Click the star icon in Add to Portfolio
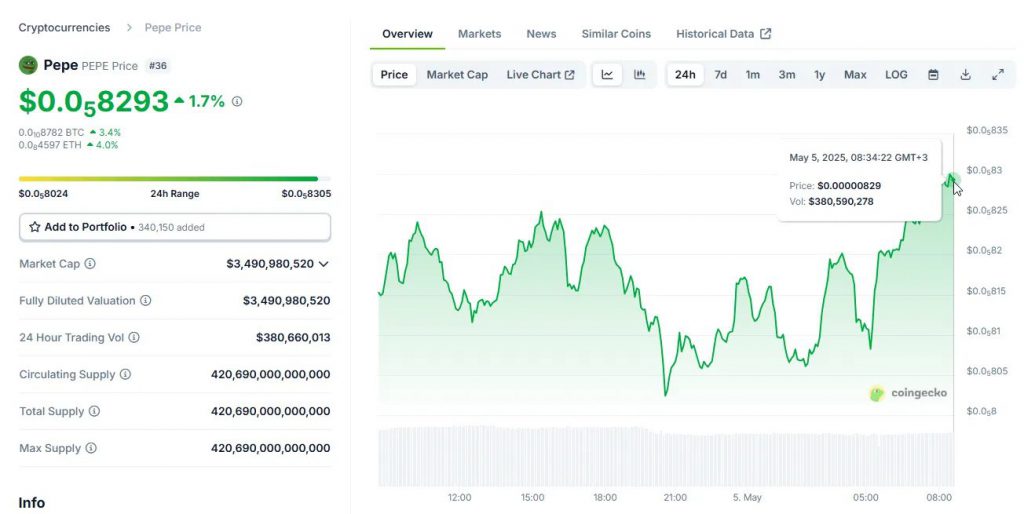The height and width of the screenshot is (514, 1024). tap(35, 227)
